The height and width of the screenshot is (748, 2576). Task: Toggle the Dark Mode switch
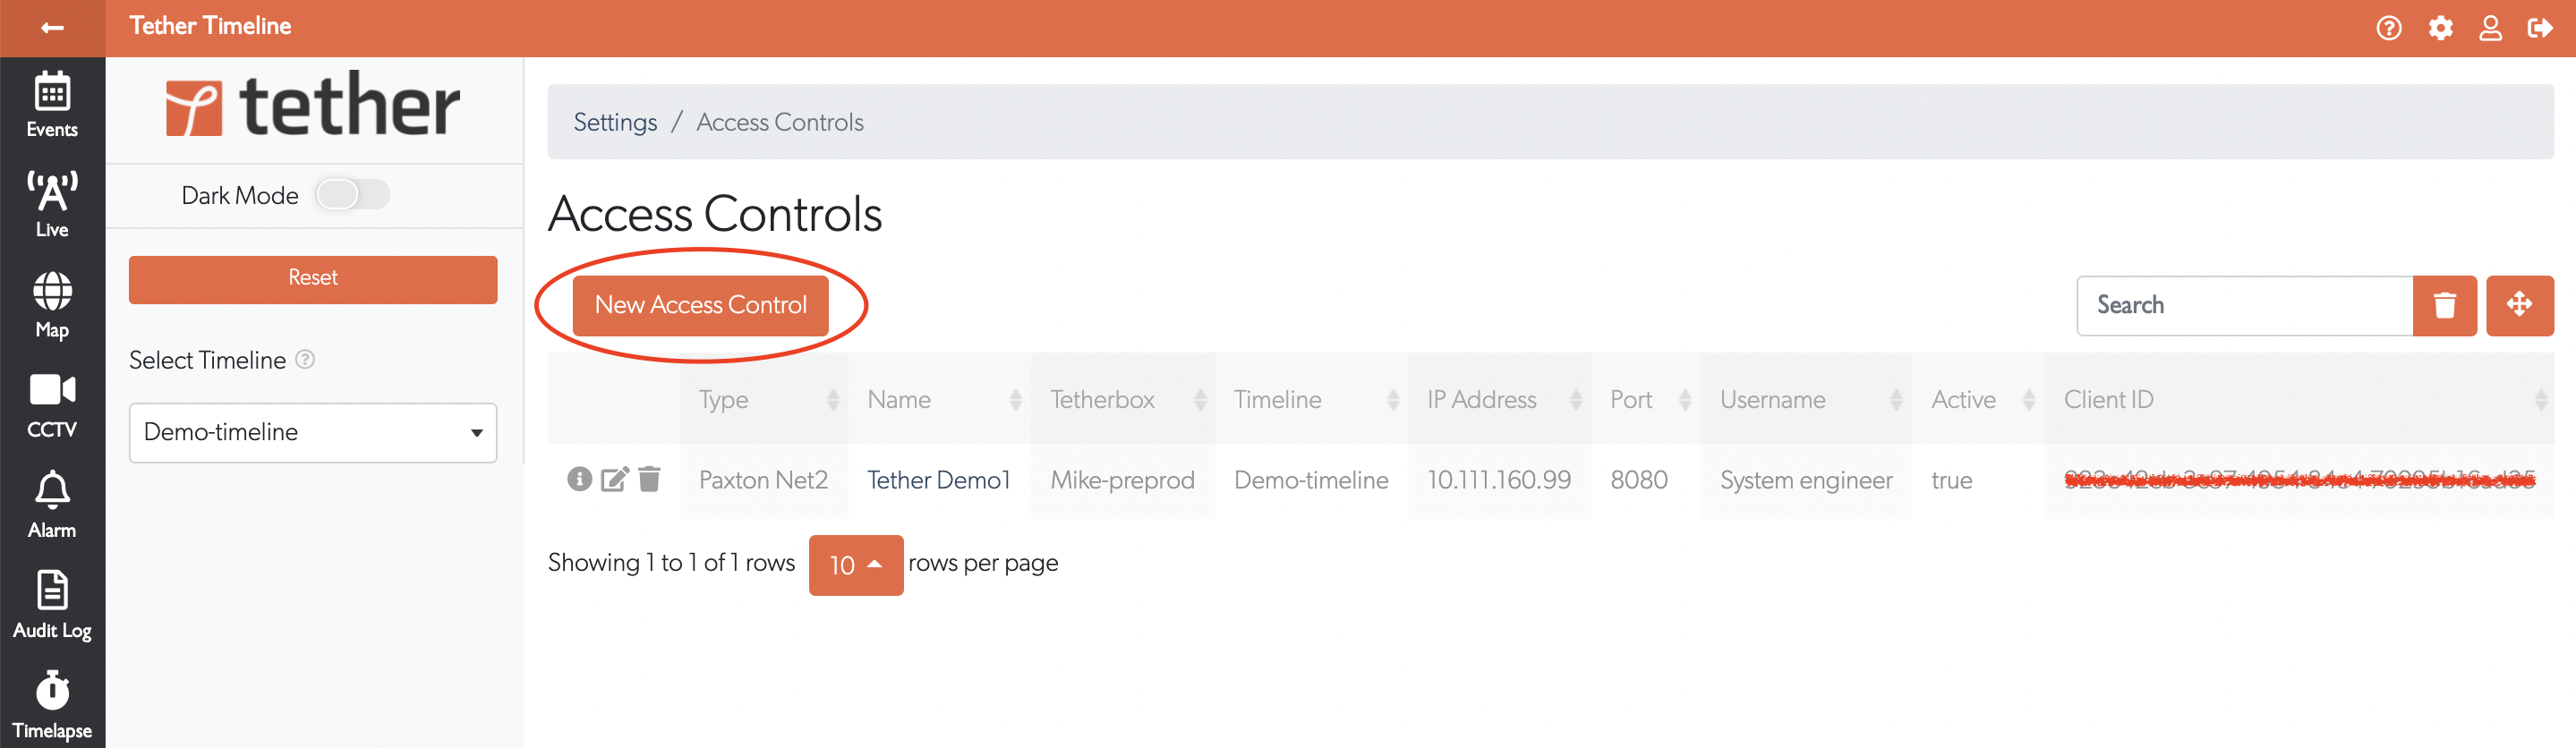tap(352, 195)
